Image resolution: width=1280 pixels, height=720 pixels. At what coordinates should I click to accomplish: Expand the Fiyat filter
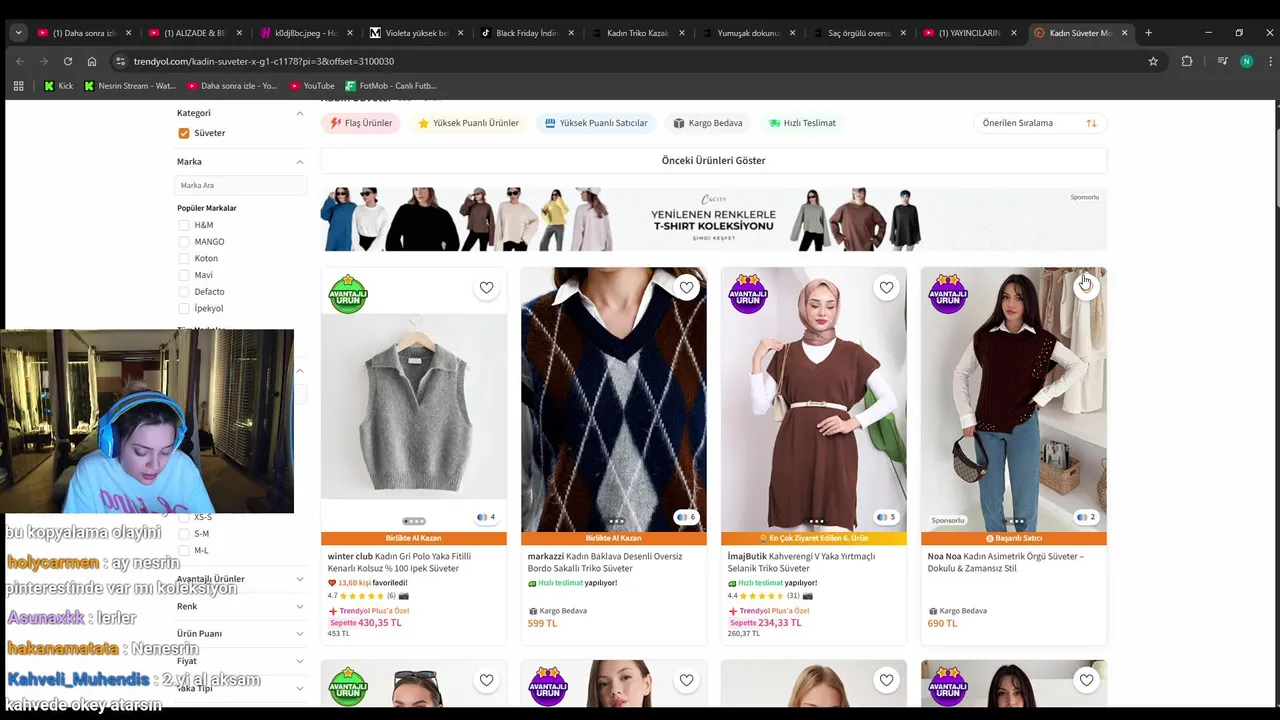pos(299,661)
